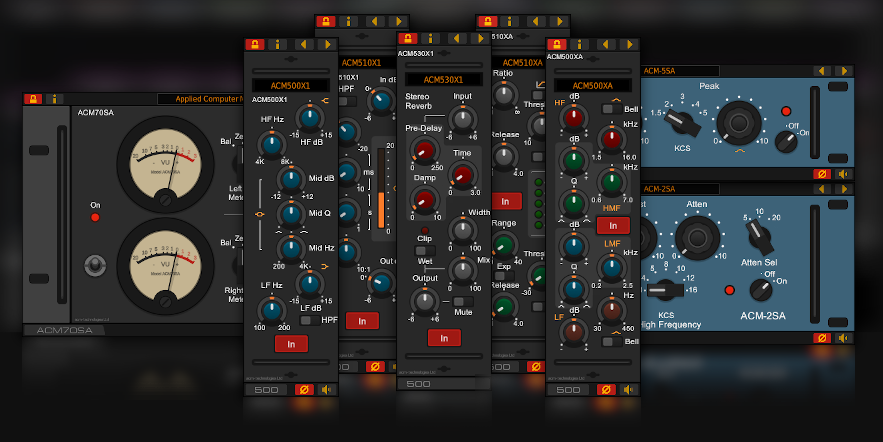Click the lock icon on ACM500XA
883x442 pixels.
coord(557,45)
